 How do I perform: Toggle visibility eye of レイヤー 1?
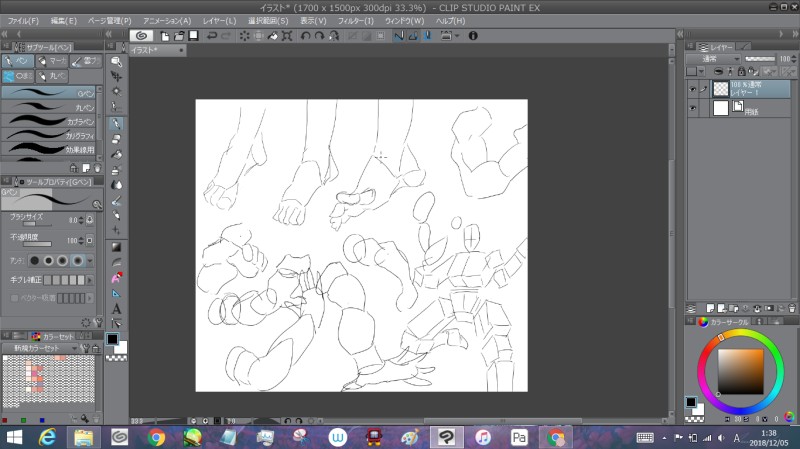(x=692, y=89)
